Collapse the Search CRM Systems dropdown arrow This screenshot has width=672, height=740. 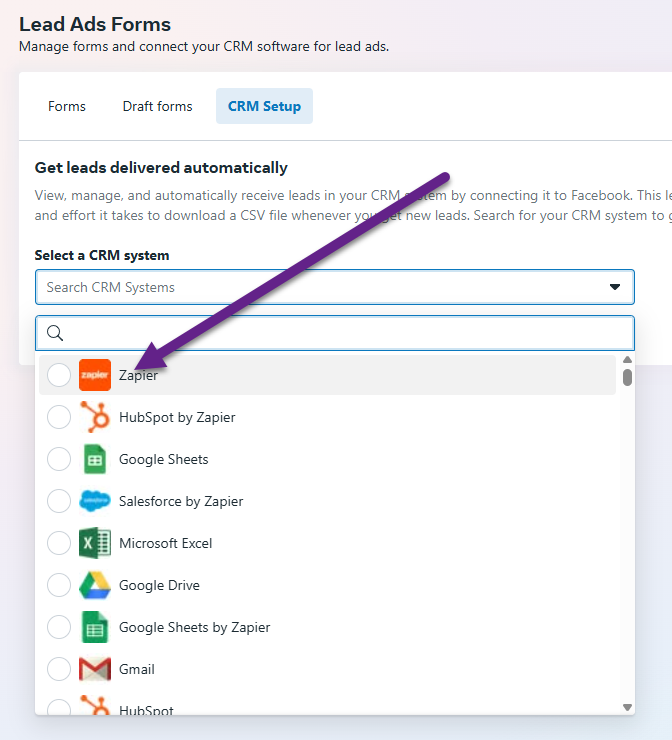[x=615, y=287]
